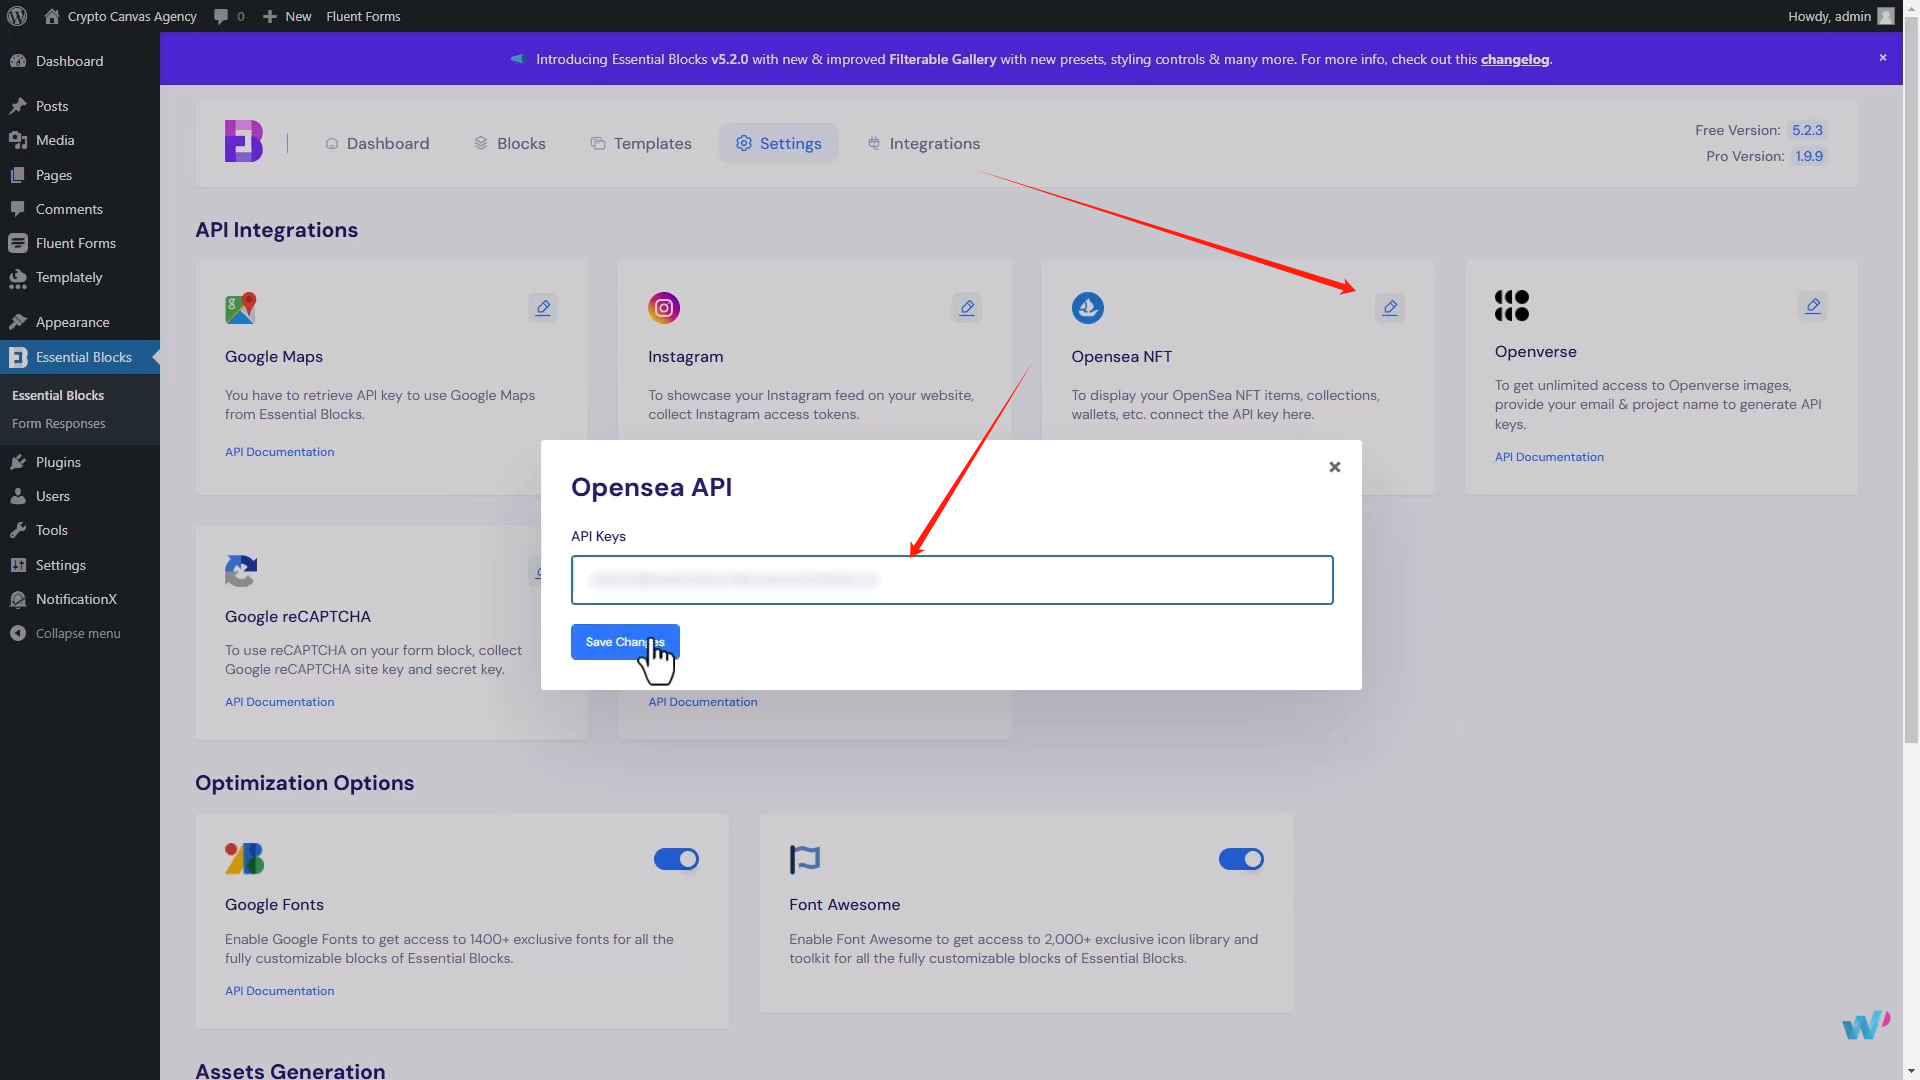
Task: Click the Google Maps edit pencil icon
Action: tap(543, 308)
